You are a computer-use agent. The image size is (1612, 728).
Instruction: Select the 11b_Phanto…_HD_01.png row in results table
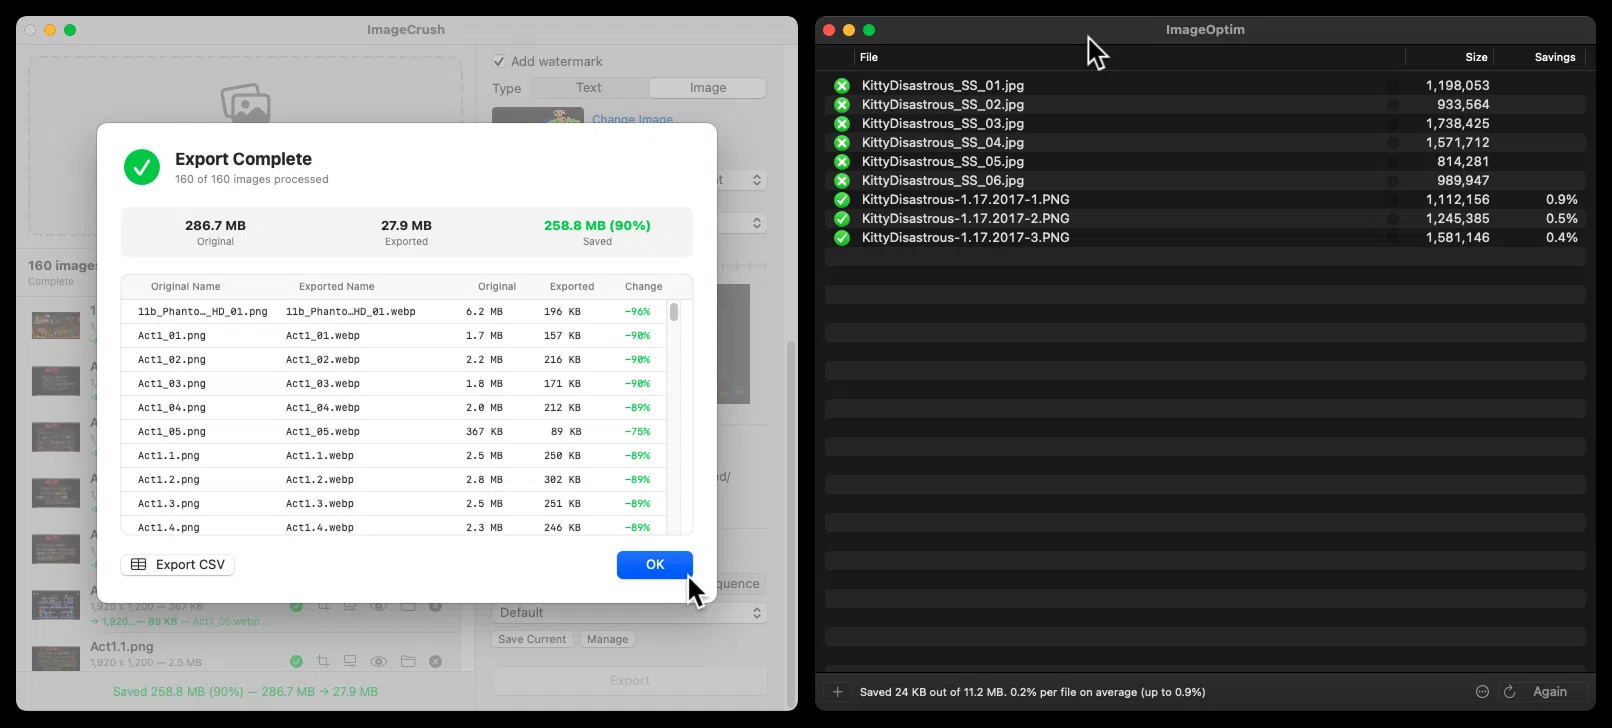click(x=394, y=312)
